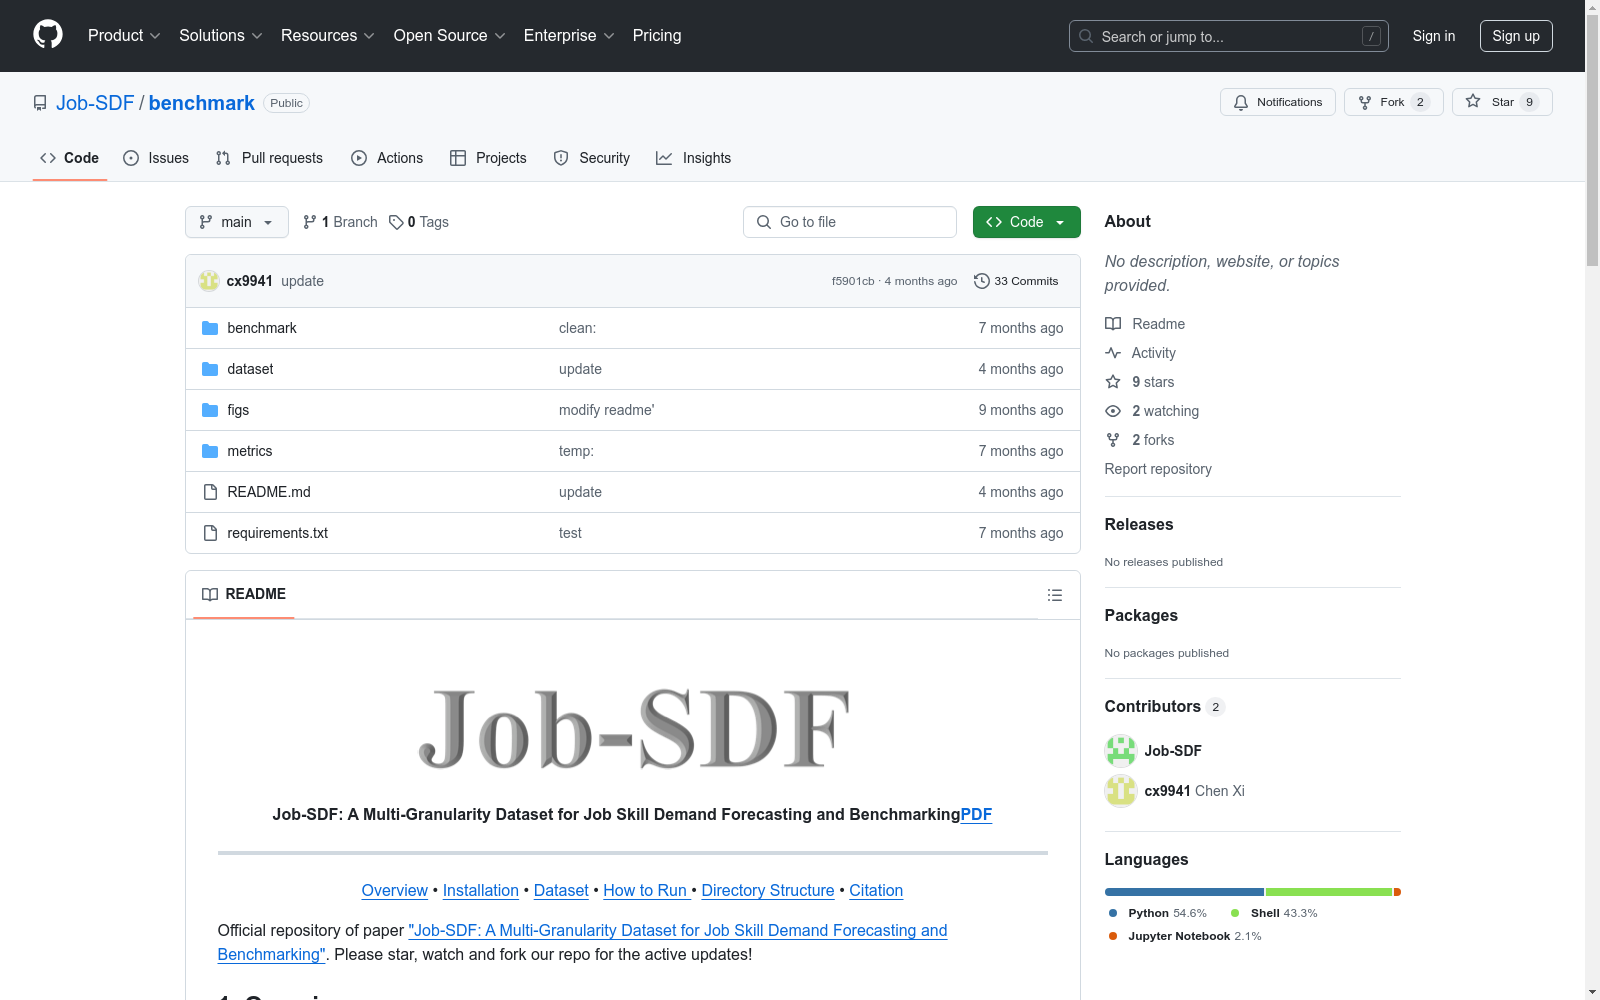Open the main branch selector dropdown
The width and height of the screenshot is (1600, 1000).
pyautogui.click(x=237, y=222)
